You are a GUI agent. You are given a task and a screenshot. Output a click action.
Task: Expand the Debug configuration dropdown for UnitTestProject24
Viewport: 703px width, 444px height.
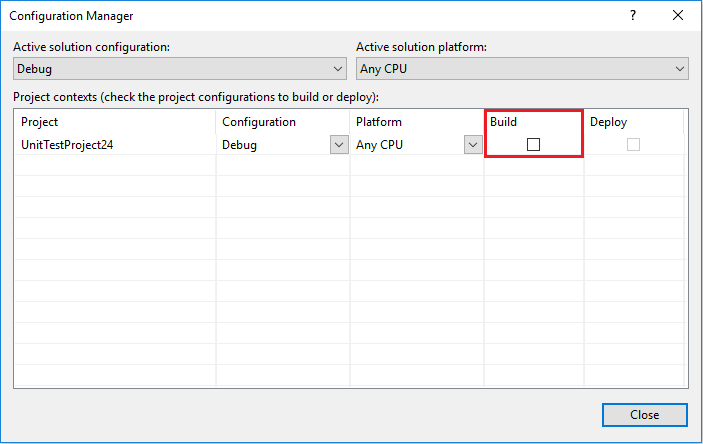338,145
